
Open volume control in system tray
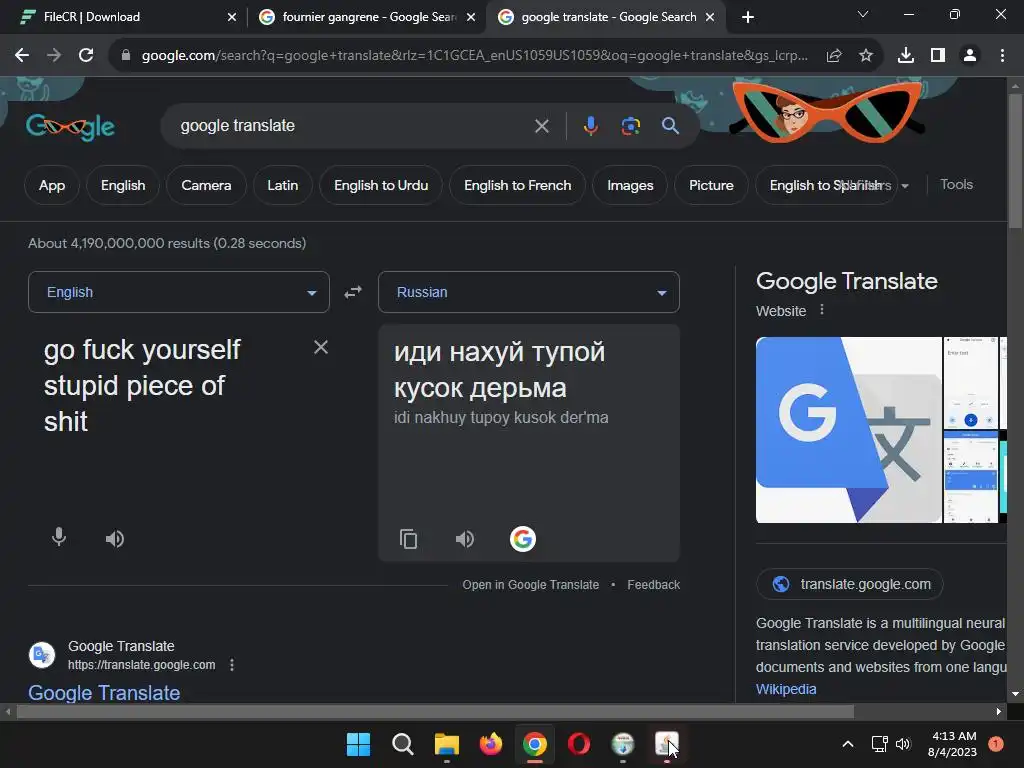click(x=903, y=744)
